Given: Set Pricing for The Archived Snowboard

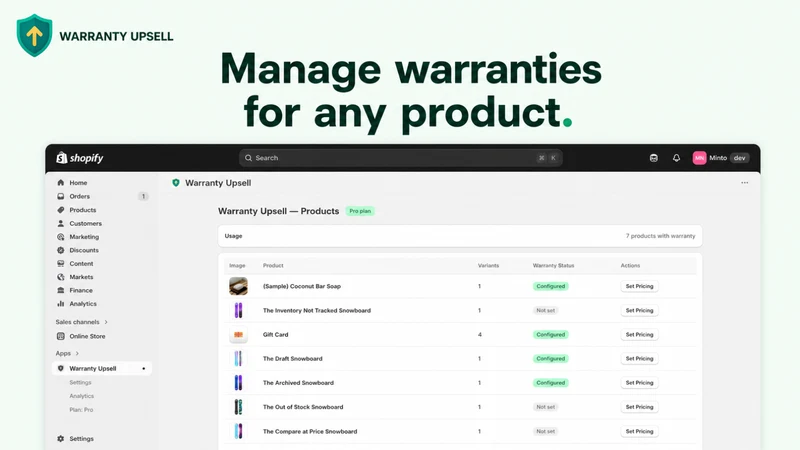Looking at the screenshot, I should coord(639,383).
